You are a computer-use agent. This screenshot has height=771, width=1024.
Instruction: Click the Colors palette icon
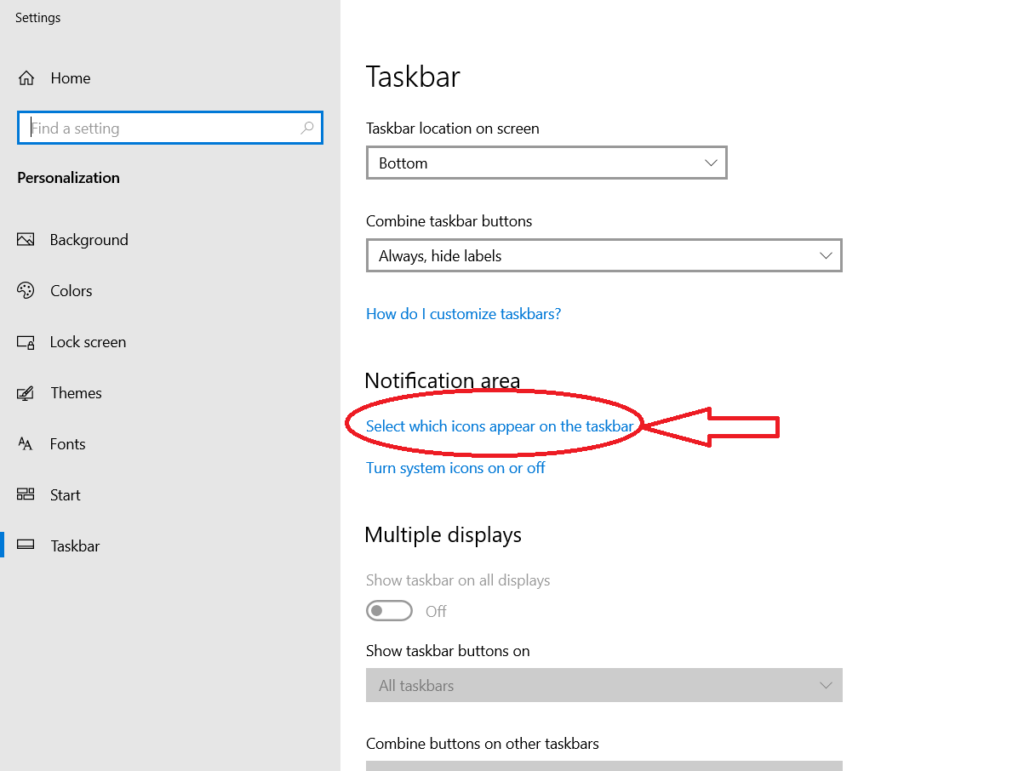click(27, 291)
